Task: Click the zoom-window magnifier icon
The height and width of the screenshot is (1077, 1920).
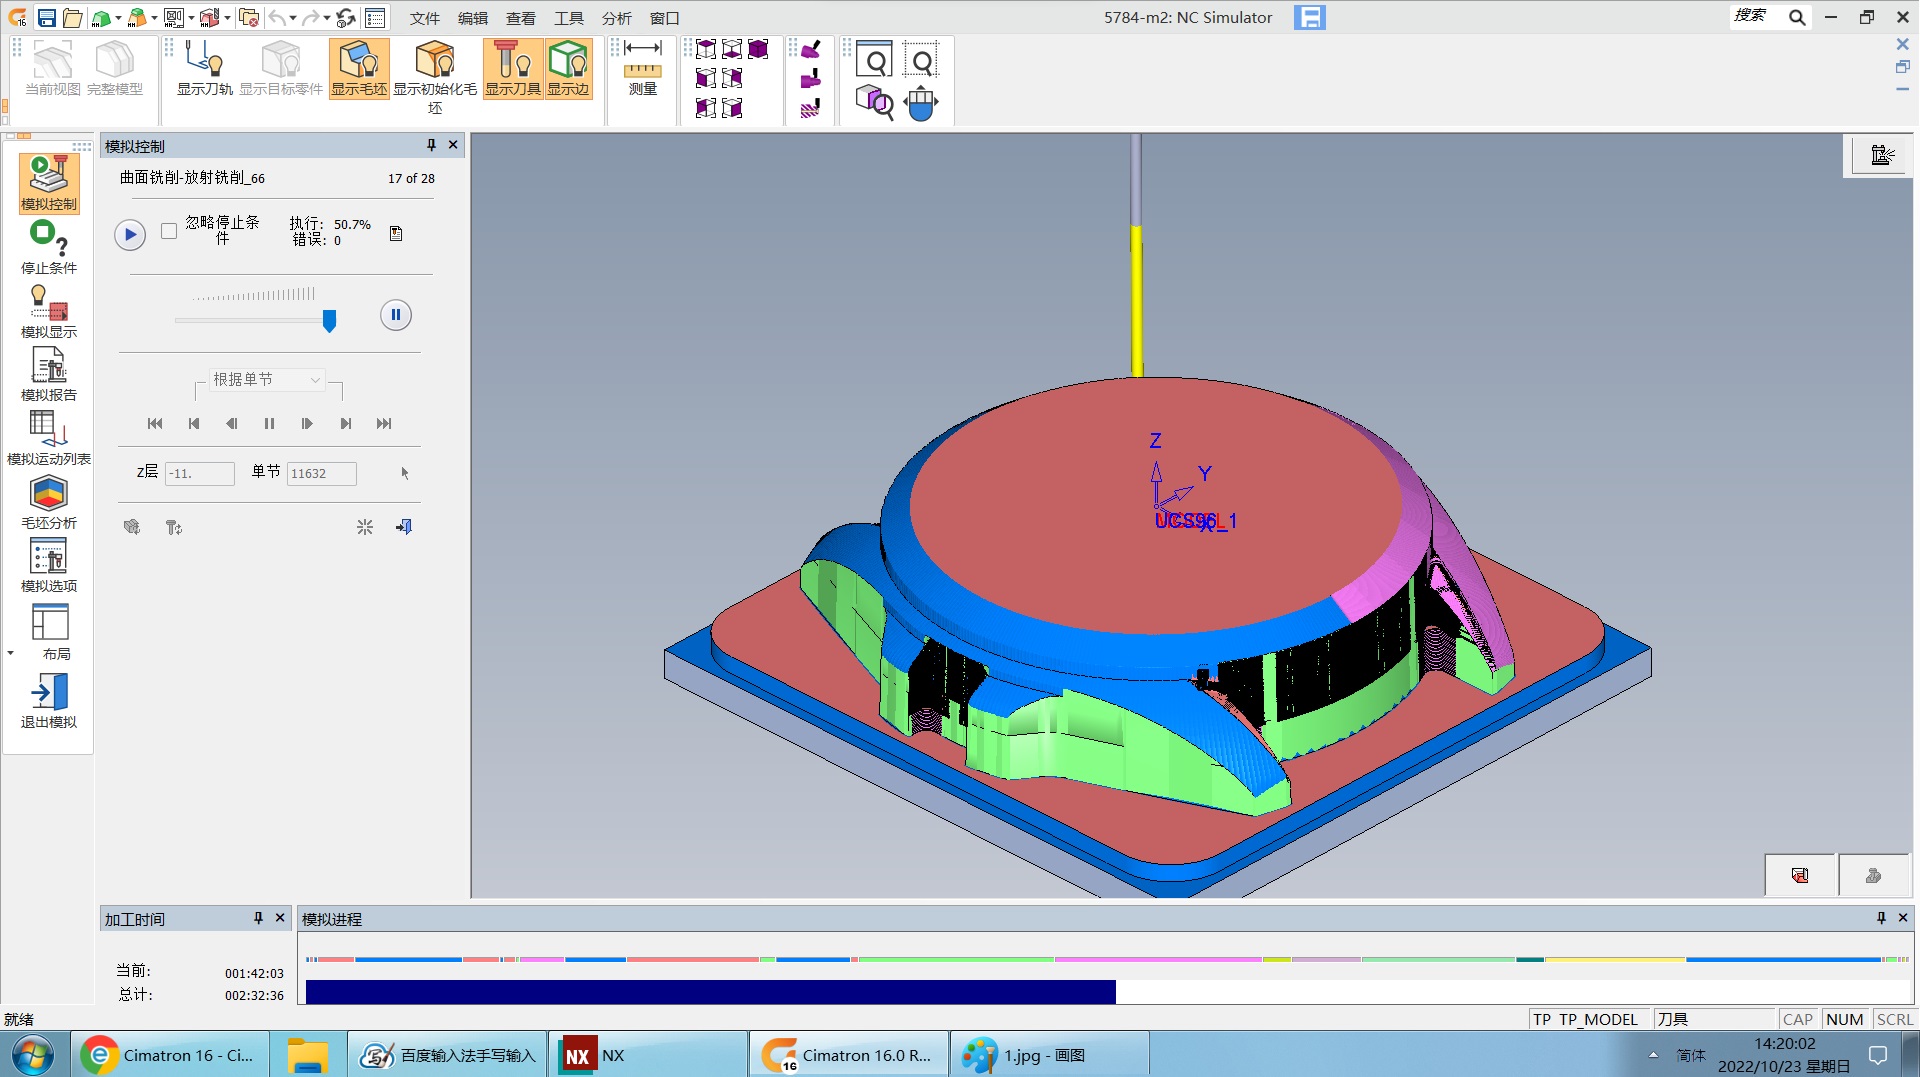Action: (875, 62)
